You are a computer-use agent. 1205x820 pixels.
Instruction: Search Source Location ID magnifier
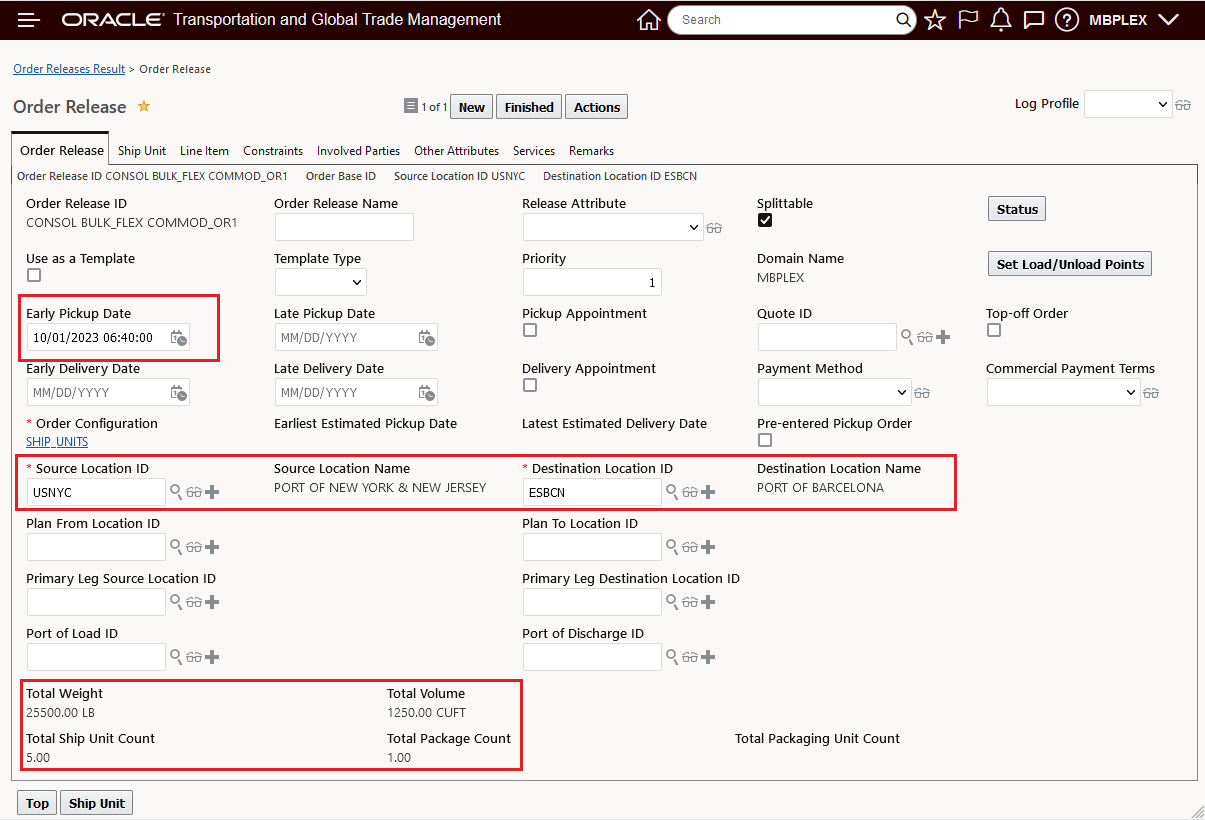[x=176, y=492]
